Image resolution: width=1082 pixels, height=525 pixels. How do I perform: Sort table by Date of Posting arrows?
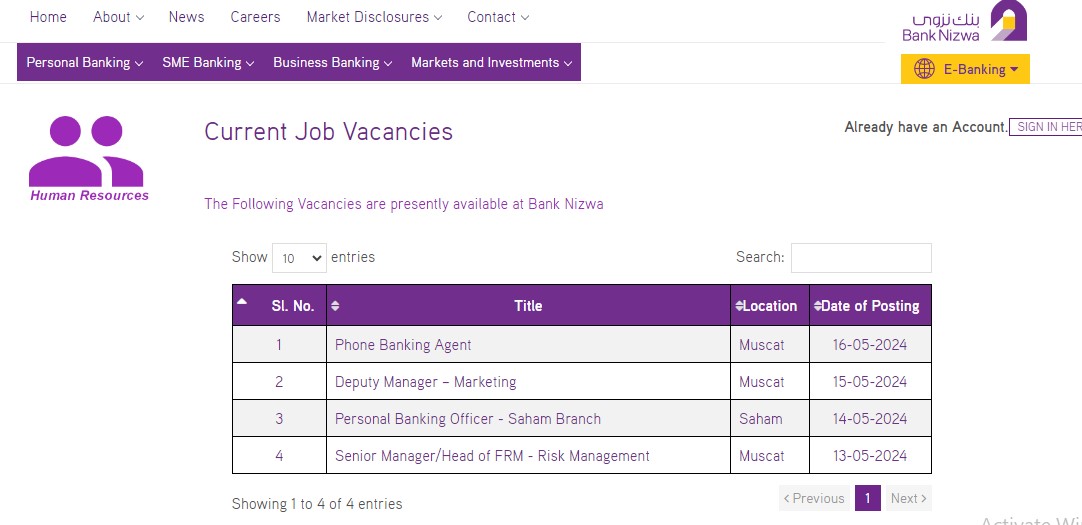coord(818,306)
